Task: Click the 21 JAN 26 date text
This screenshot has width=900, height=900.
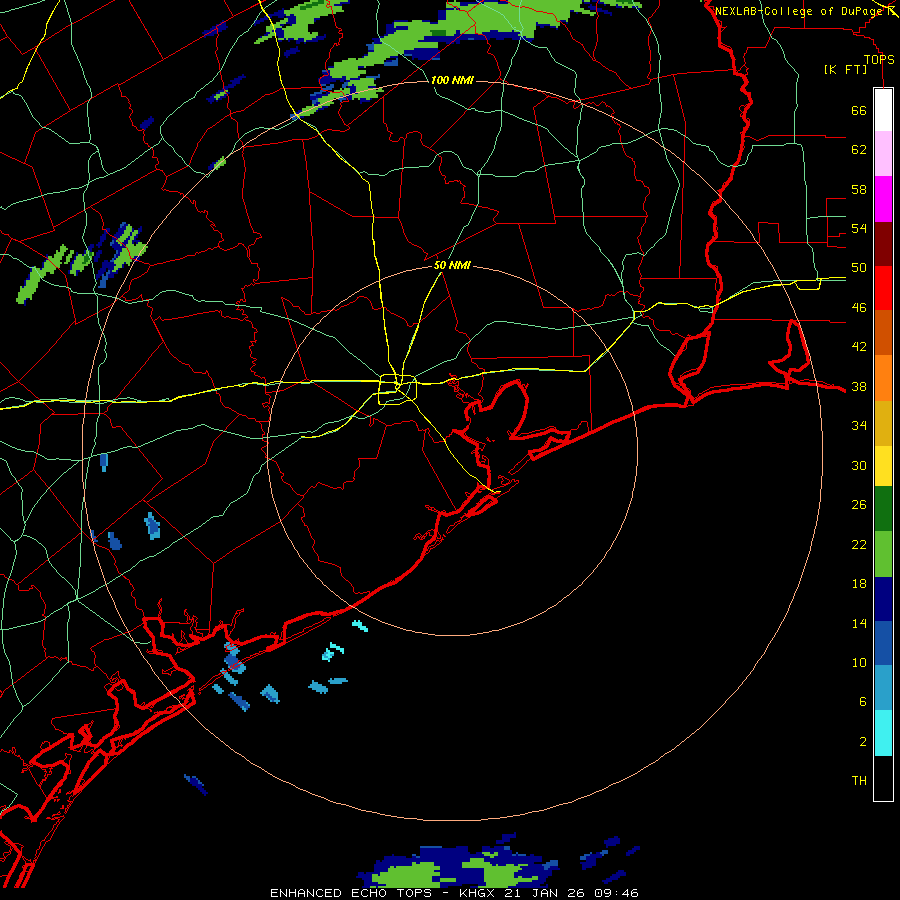Action: pos(544,893)
